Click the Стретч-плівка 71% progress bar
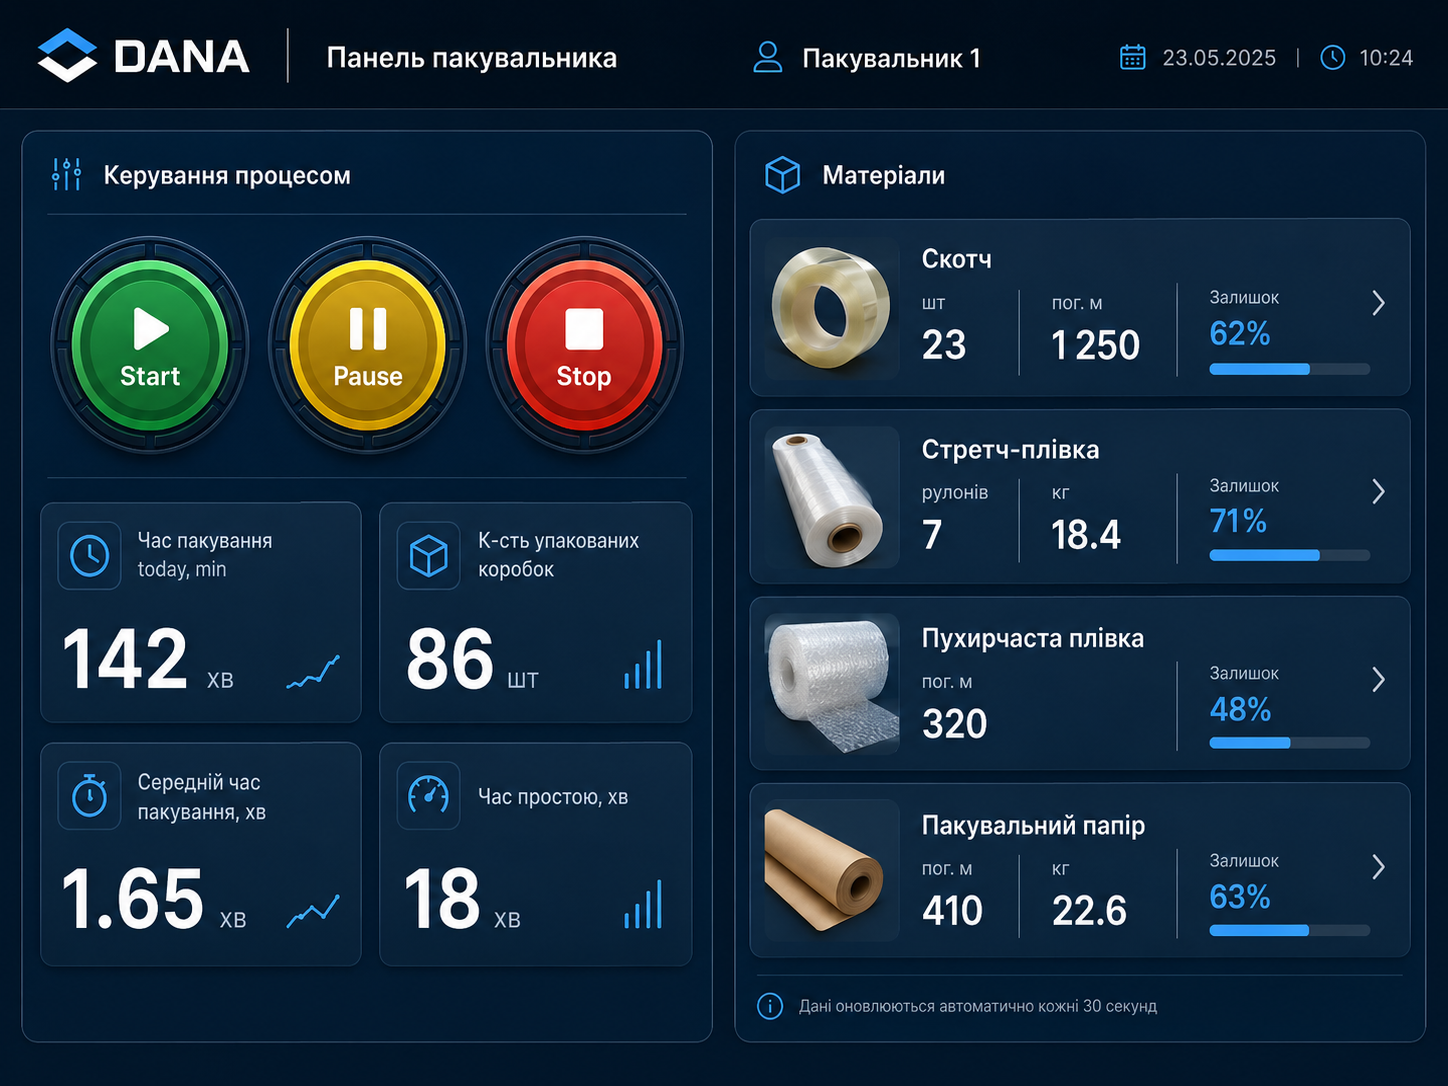The image size is (1448, 1086). pyautogui.click(x=1290, y=555)
